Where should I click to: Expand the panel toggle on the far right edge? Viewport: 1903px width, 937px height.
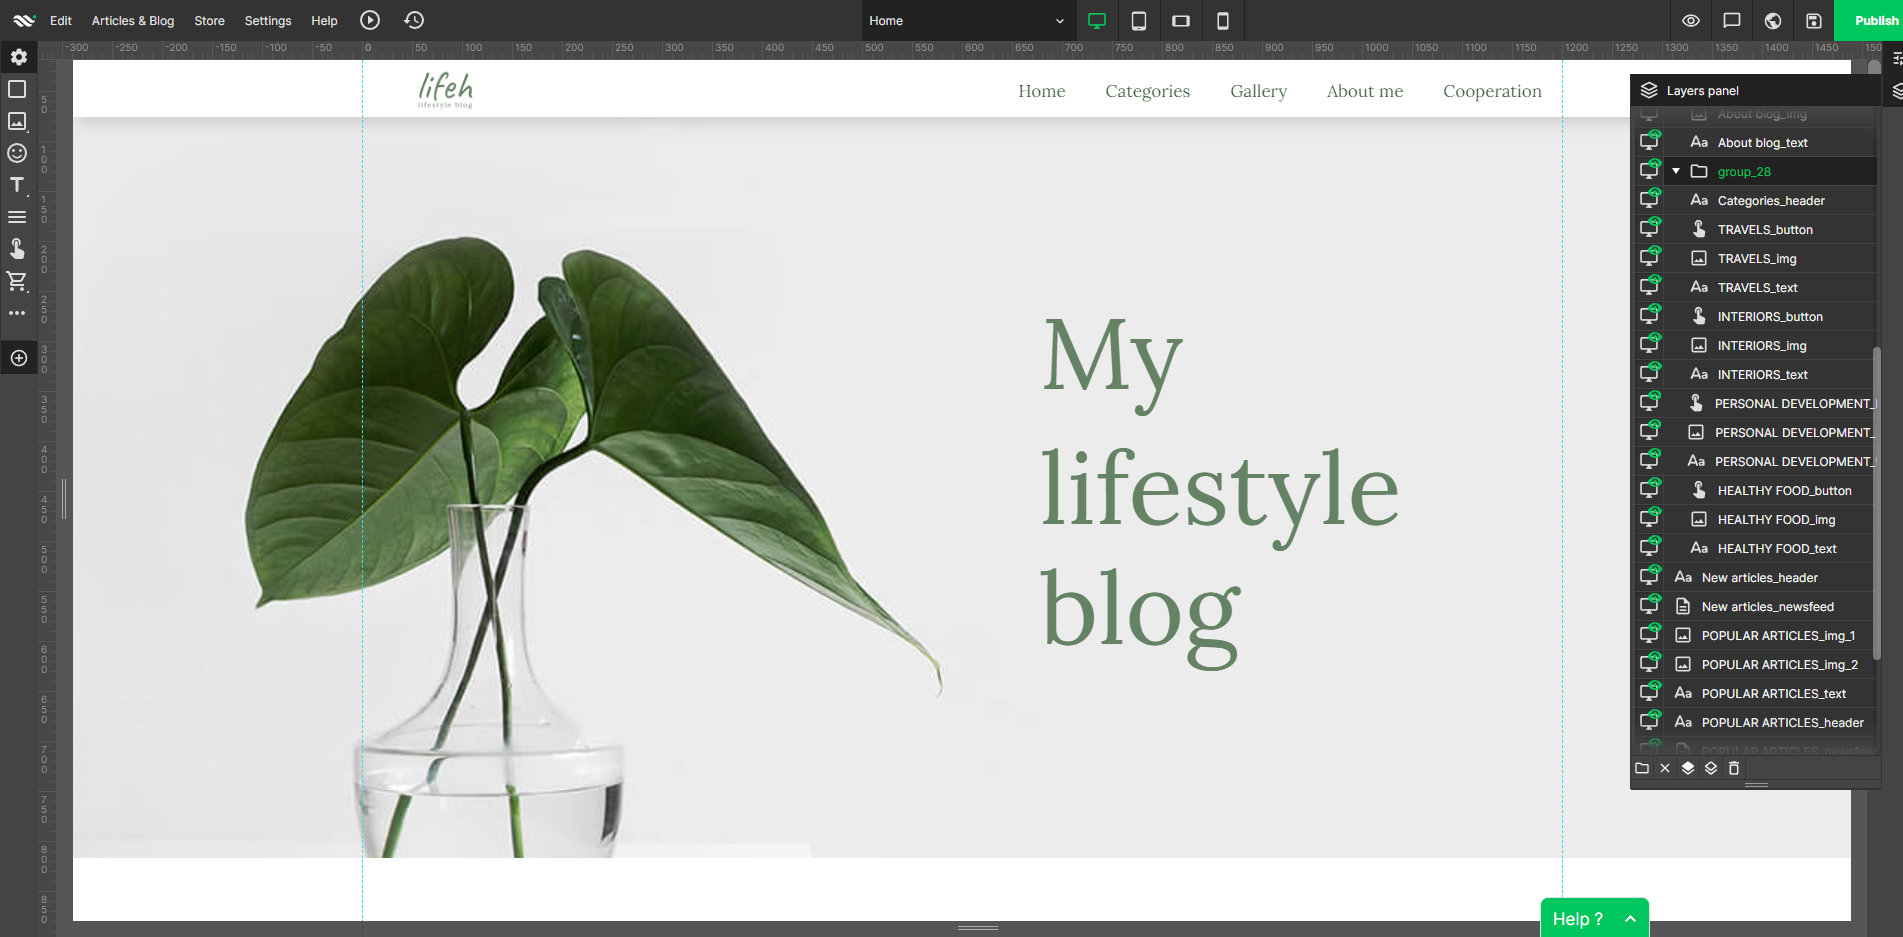[1896, 91]
